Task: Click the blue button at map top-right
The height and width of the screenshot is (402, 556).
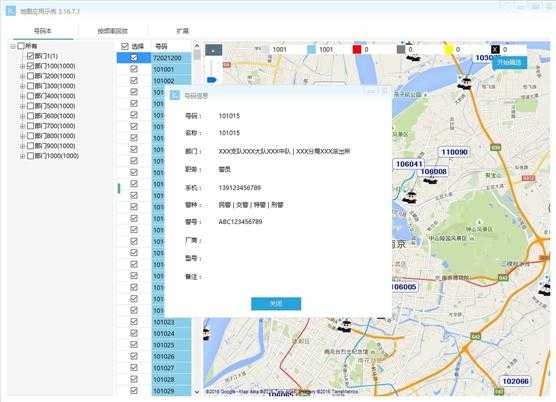Action: click(509, 62)
